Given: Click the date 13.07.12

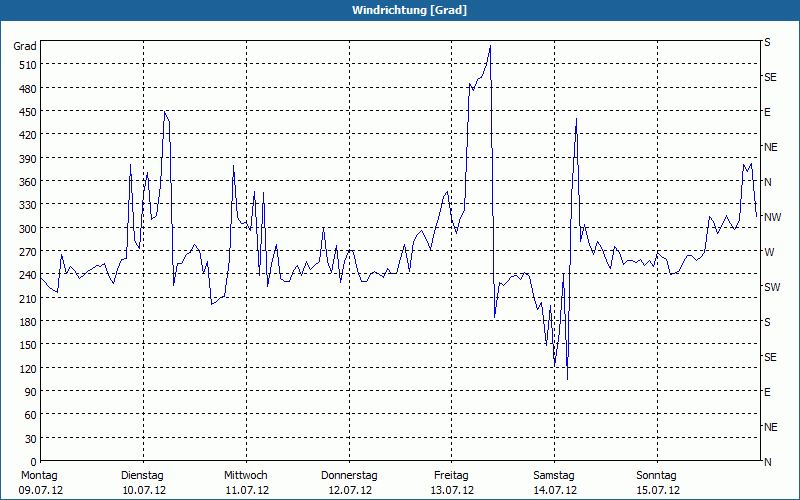Looking at the screenshot, I should point(453,491).
